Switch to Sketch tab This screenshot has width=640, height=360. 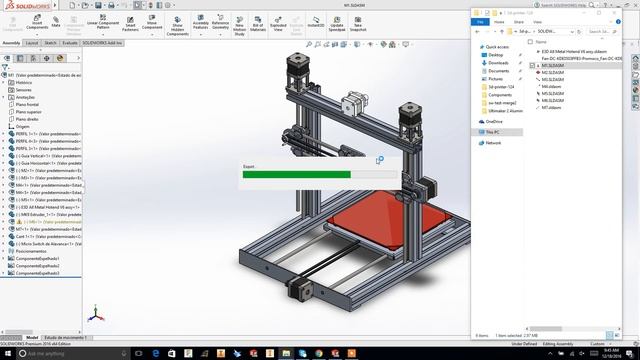click(x=50, y=43)
